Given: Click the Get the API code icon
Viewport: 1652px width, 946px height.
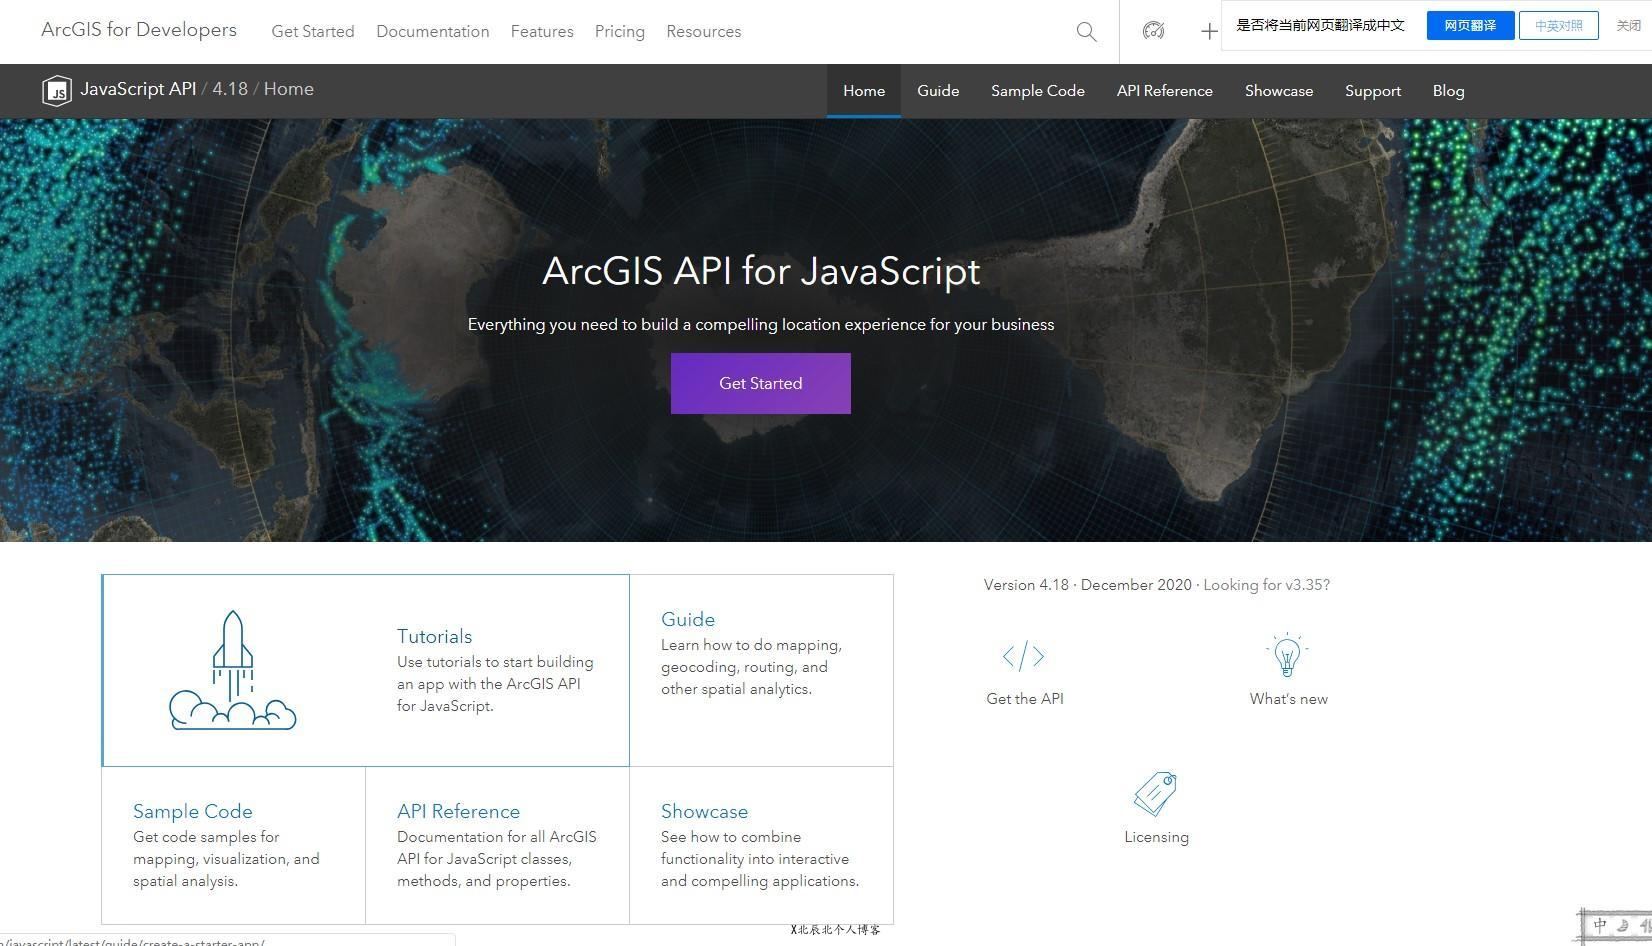Looking at the screenshot, I should (x=1023, y=657).
